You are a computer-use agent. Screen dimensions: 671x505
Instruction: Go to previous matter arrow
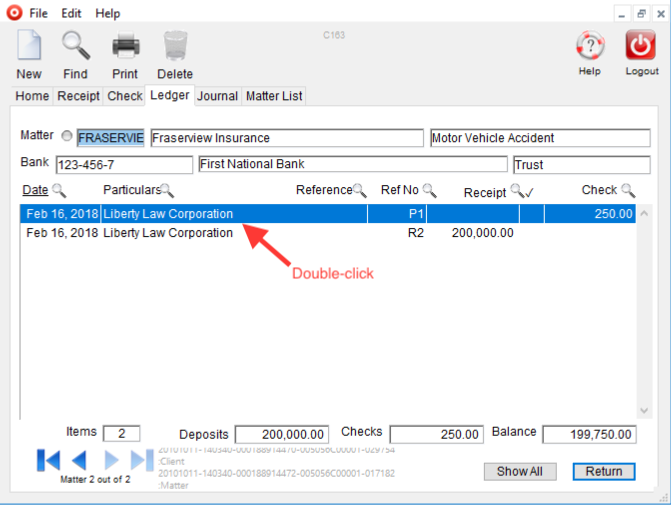pyautogui.click(x=79, y=460)
